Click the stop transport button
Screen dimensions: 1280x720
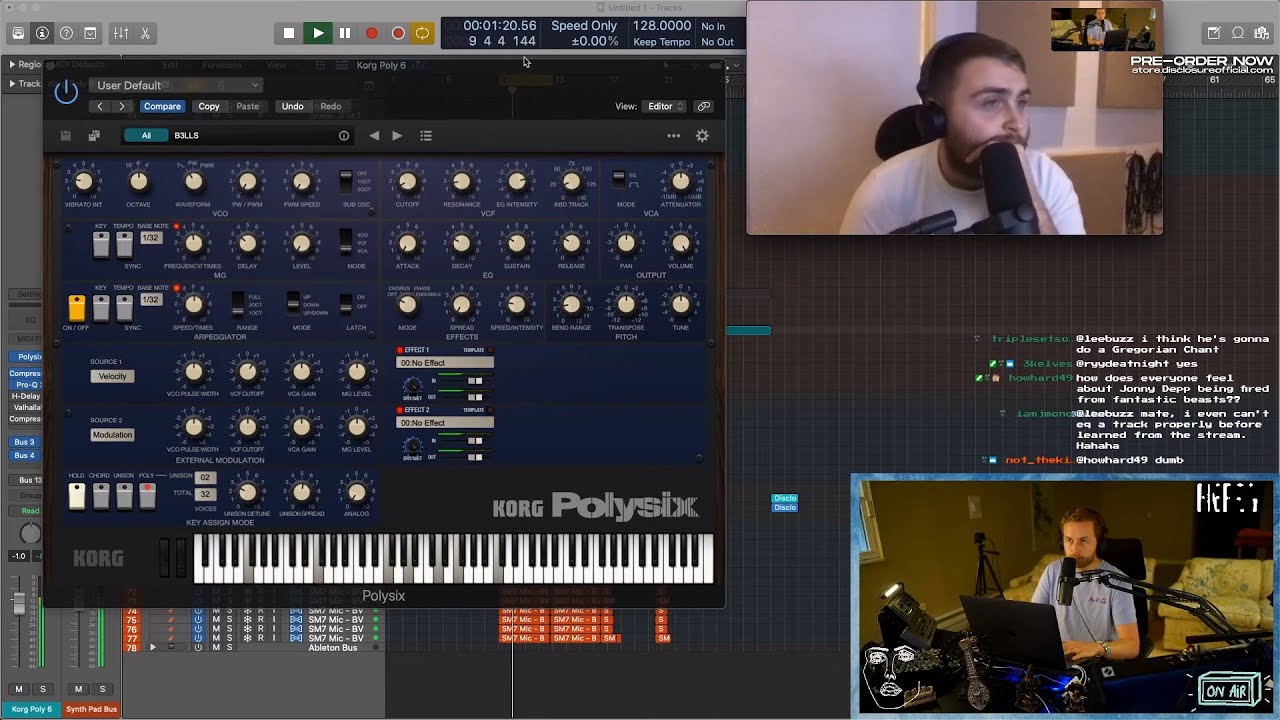click(289, 33)
